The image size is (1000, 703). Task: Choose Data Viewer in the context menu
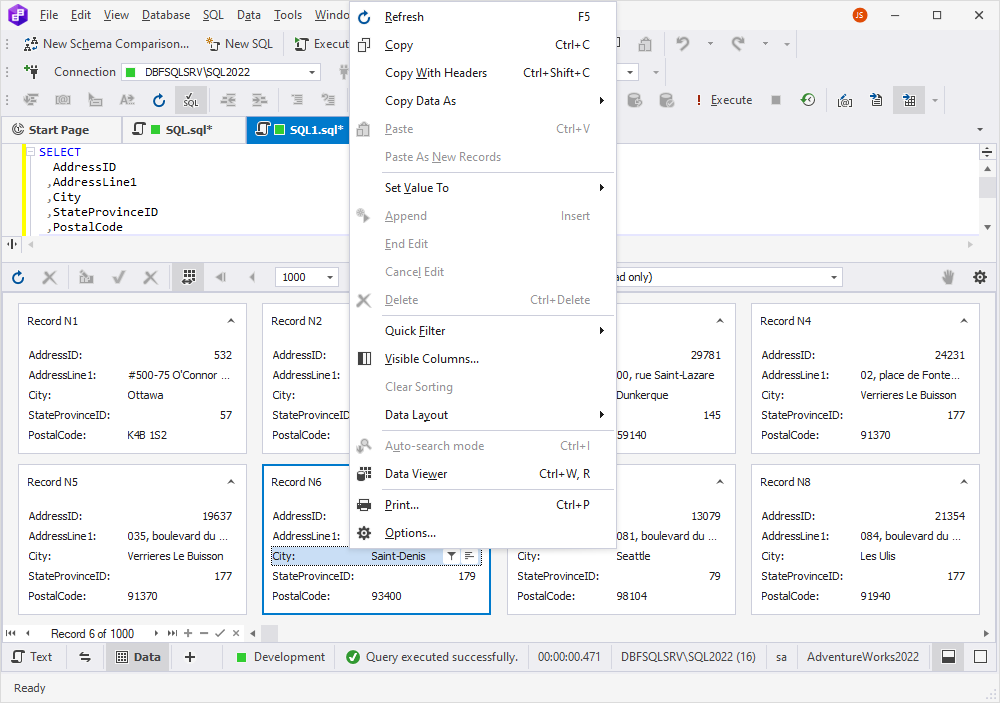click(483, 474)
